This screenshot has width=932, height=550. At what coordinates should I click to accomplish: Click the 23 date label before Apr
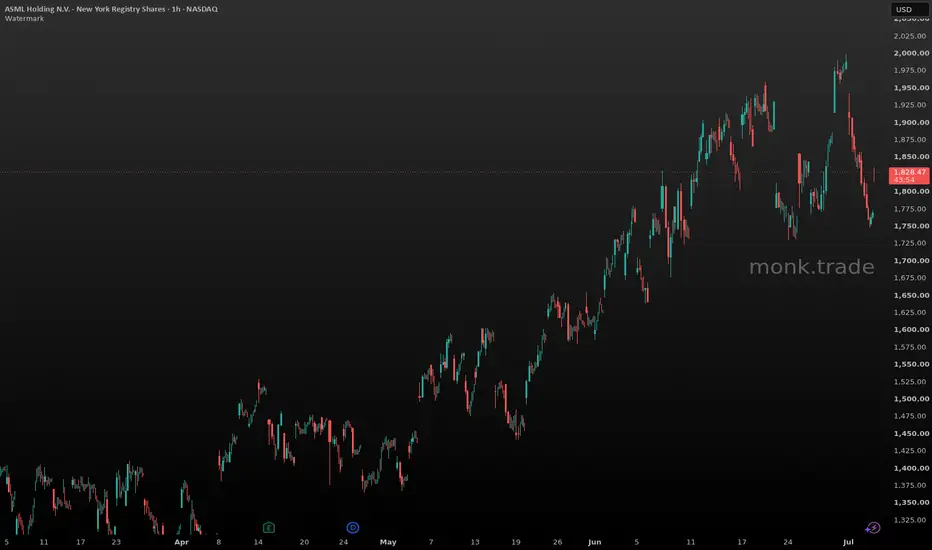pos(116,542)
